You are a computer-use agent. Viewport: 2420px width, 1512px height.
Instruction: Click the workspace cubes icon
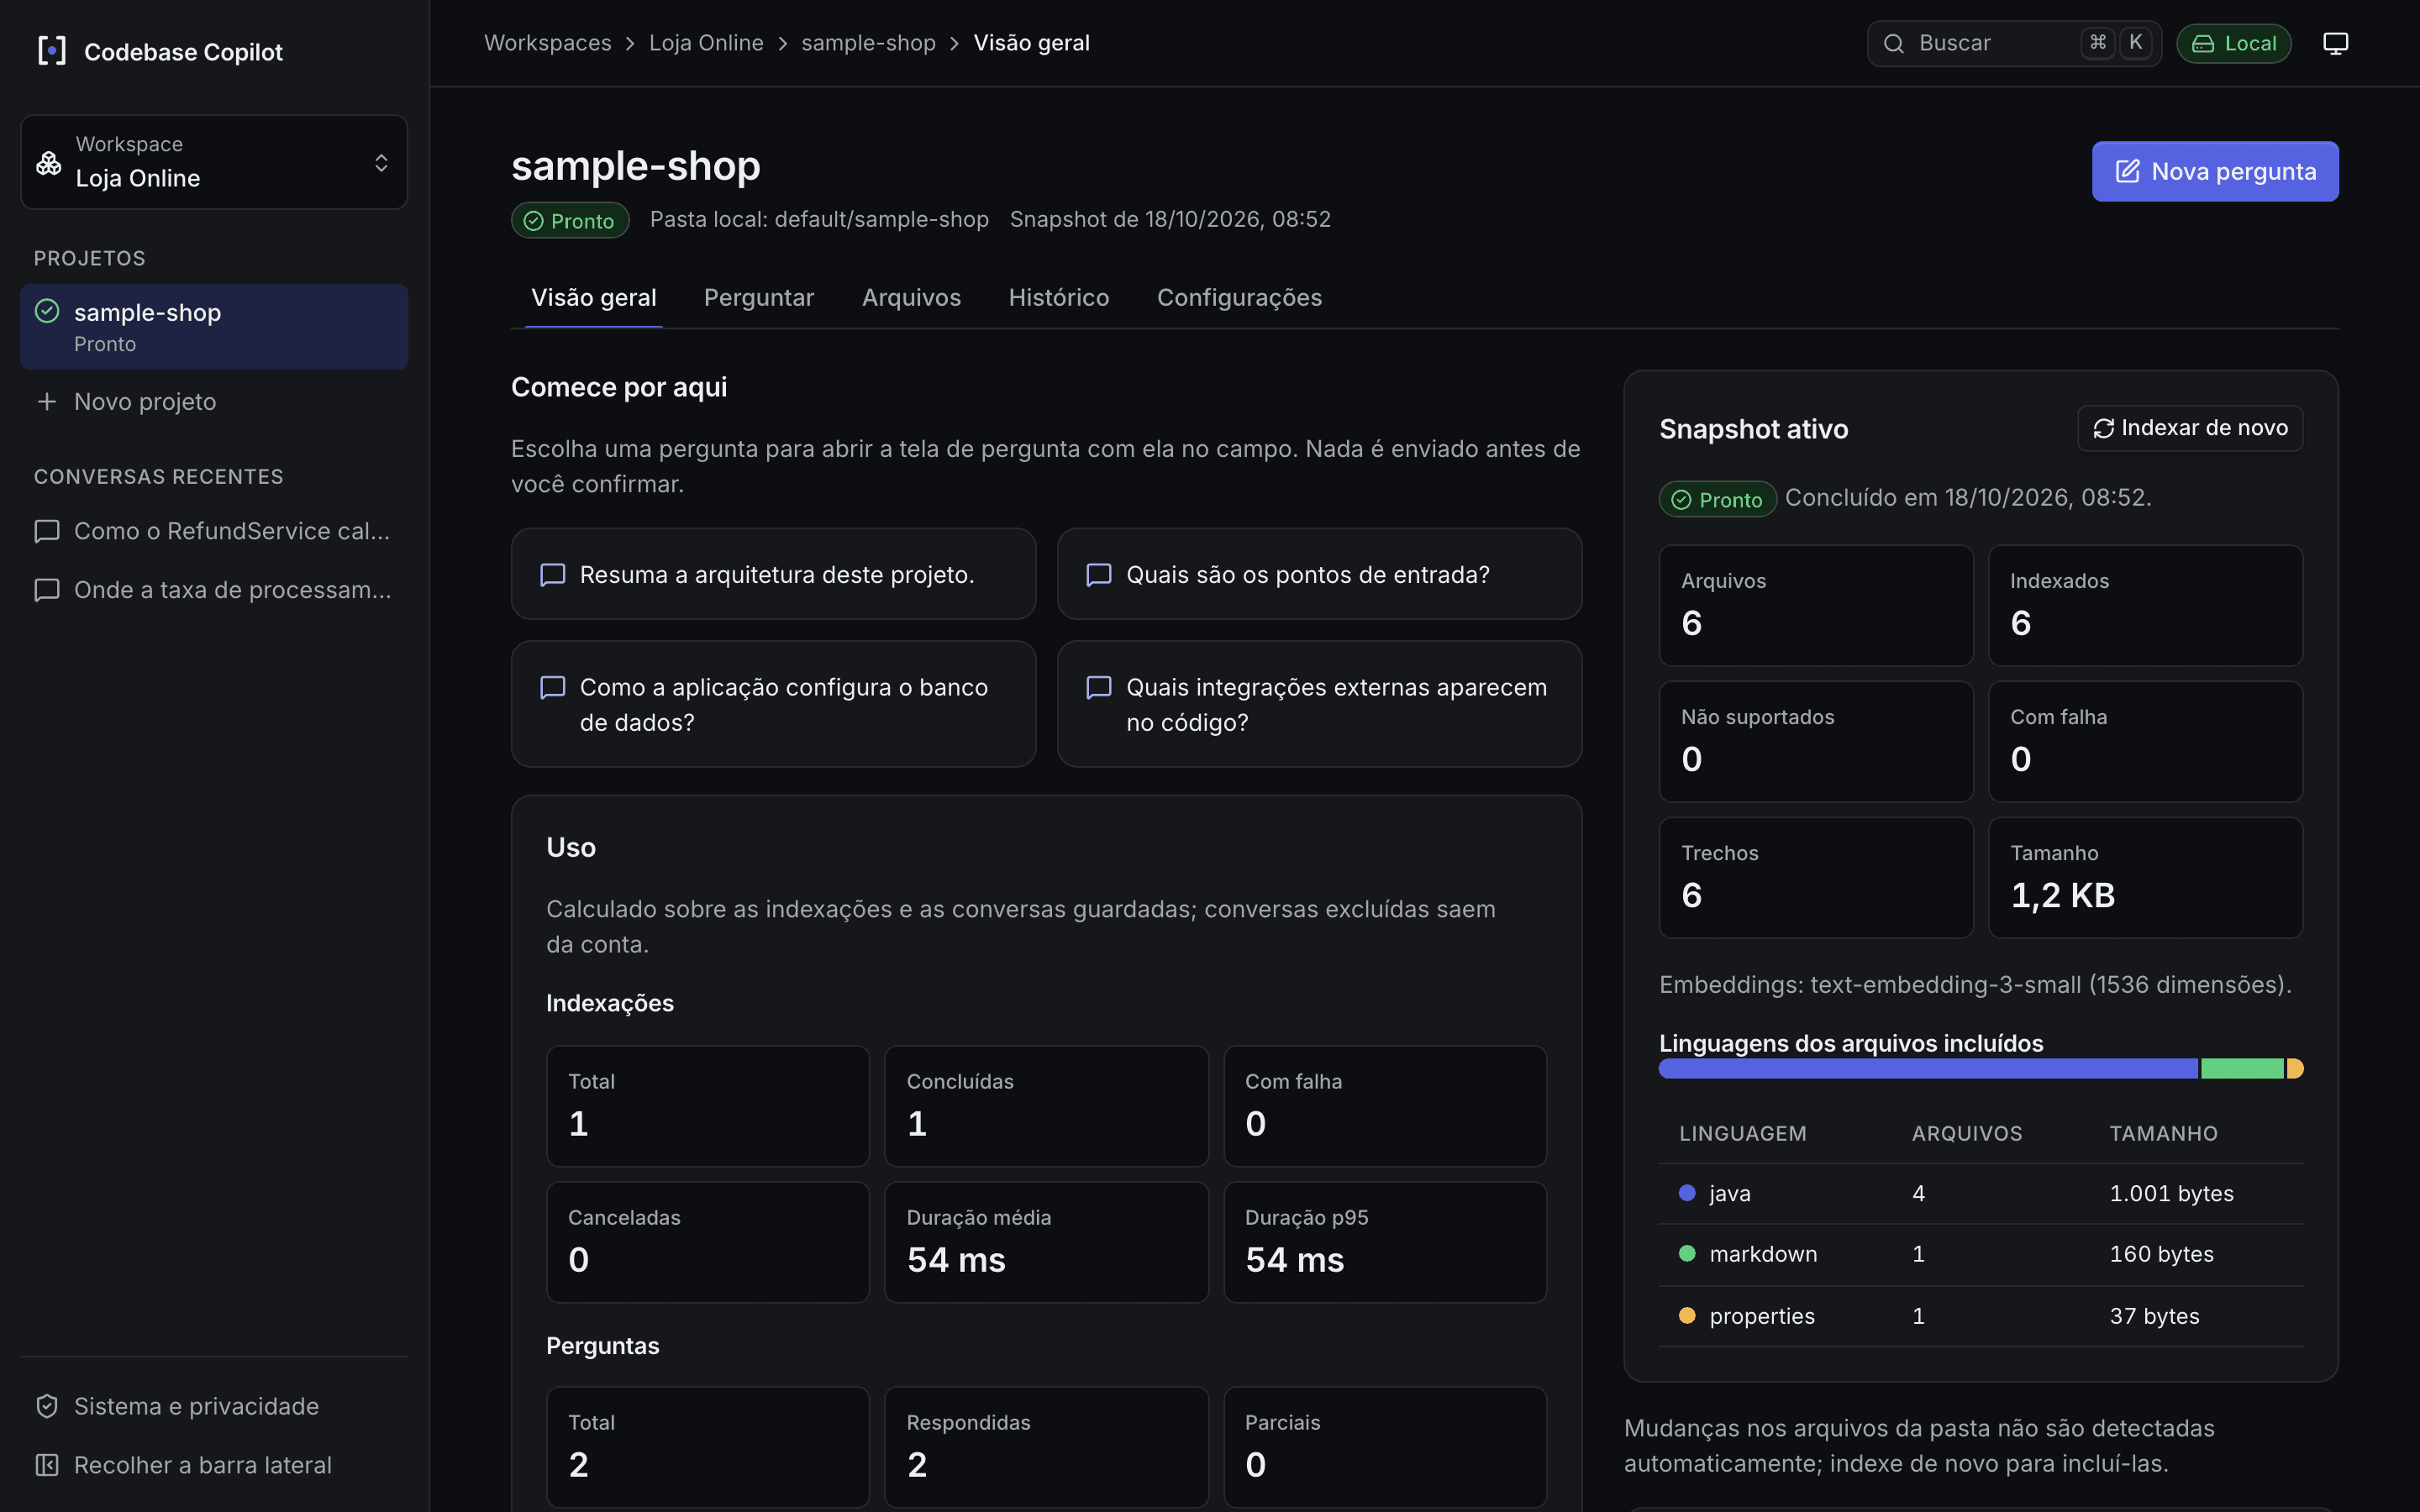(48, 162)
